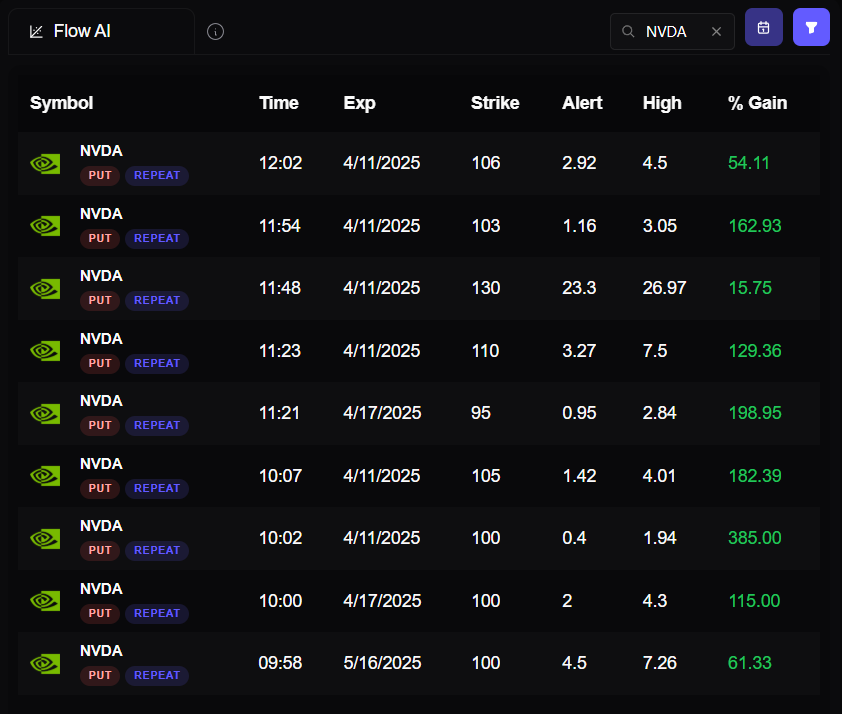Click gain value 54.11
The image size is (842, 714).
click(749, 163)
